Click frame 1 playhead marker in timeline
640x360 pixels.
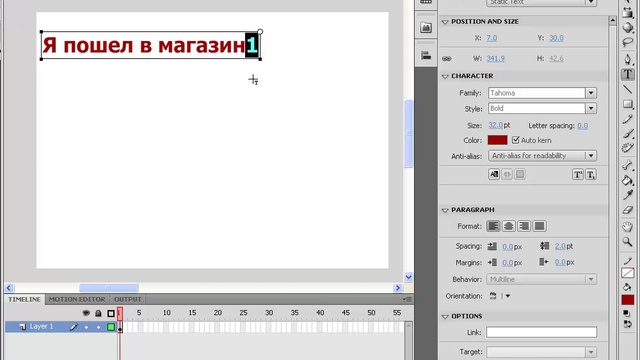pos(120,313)
